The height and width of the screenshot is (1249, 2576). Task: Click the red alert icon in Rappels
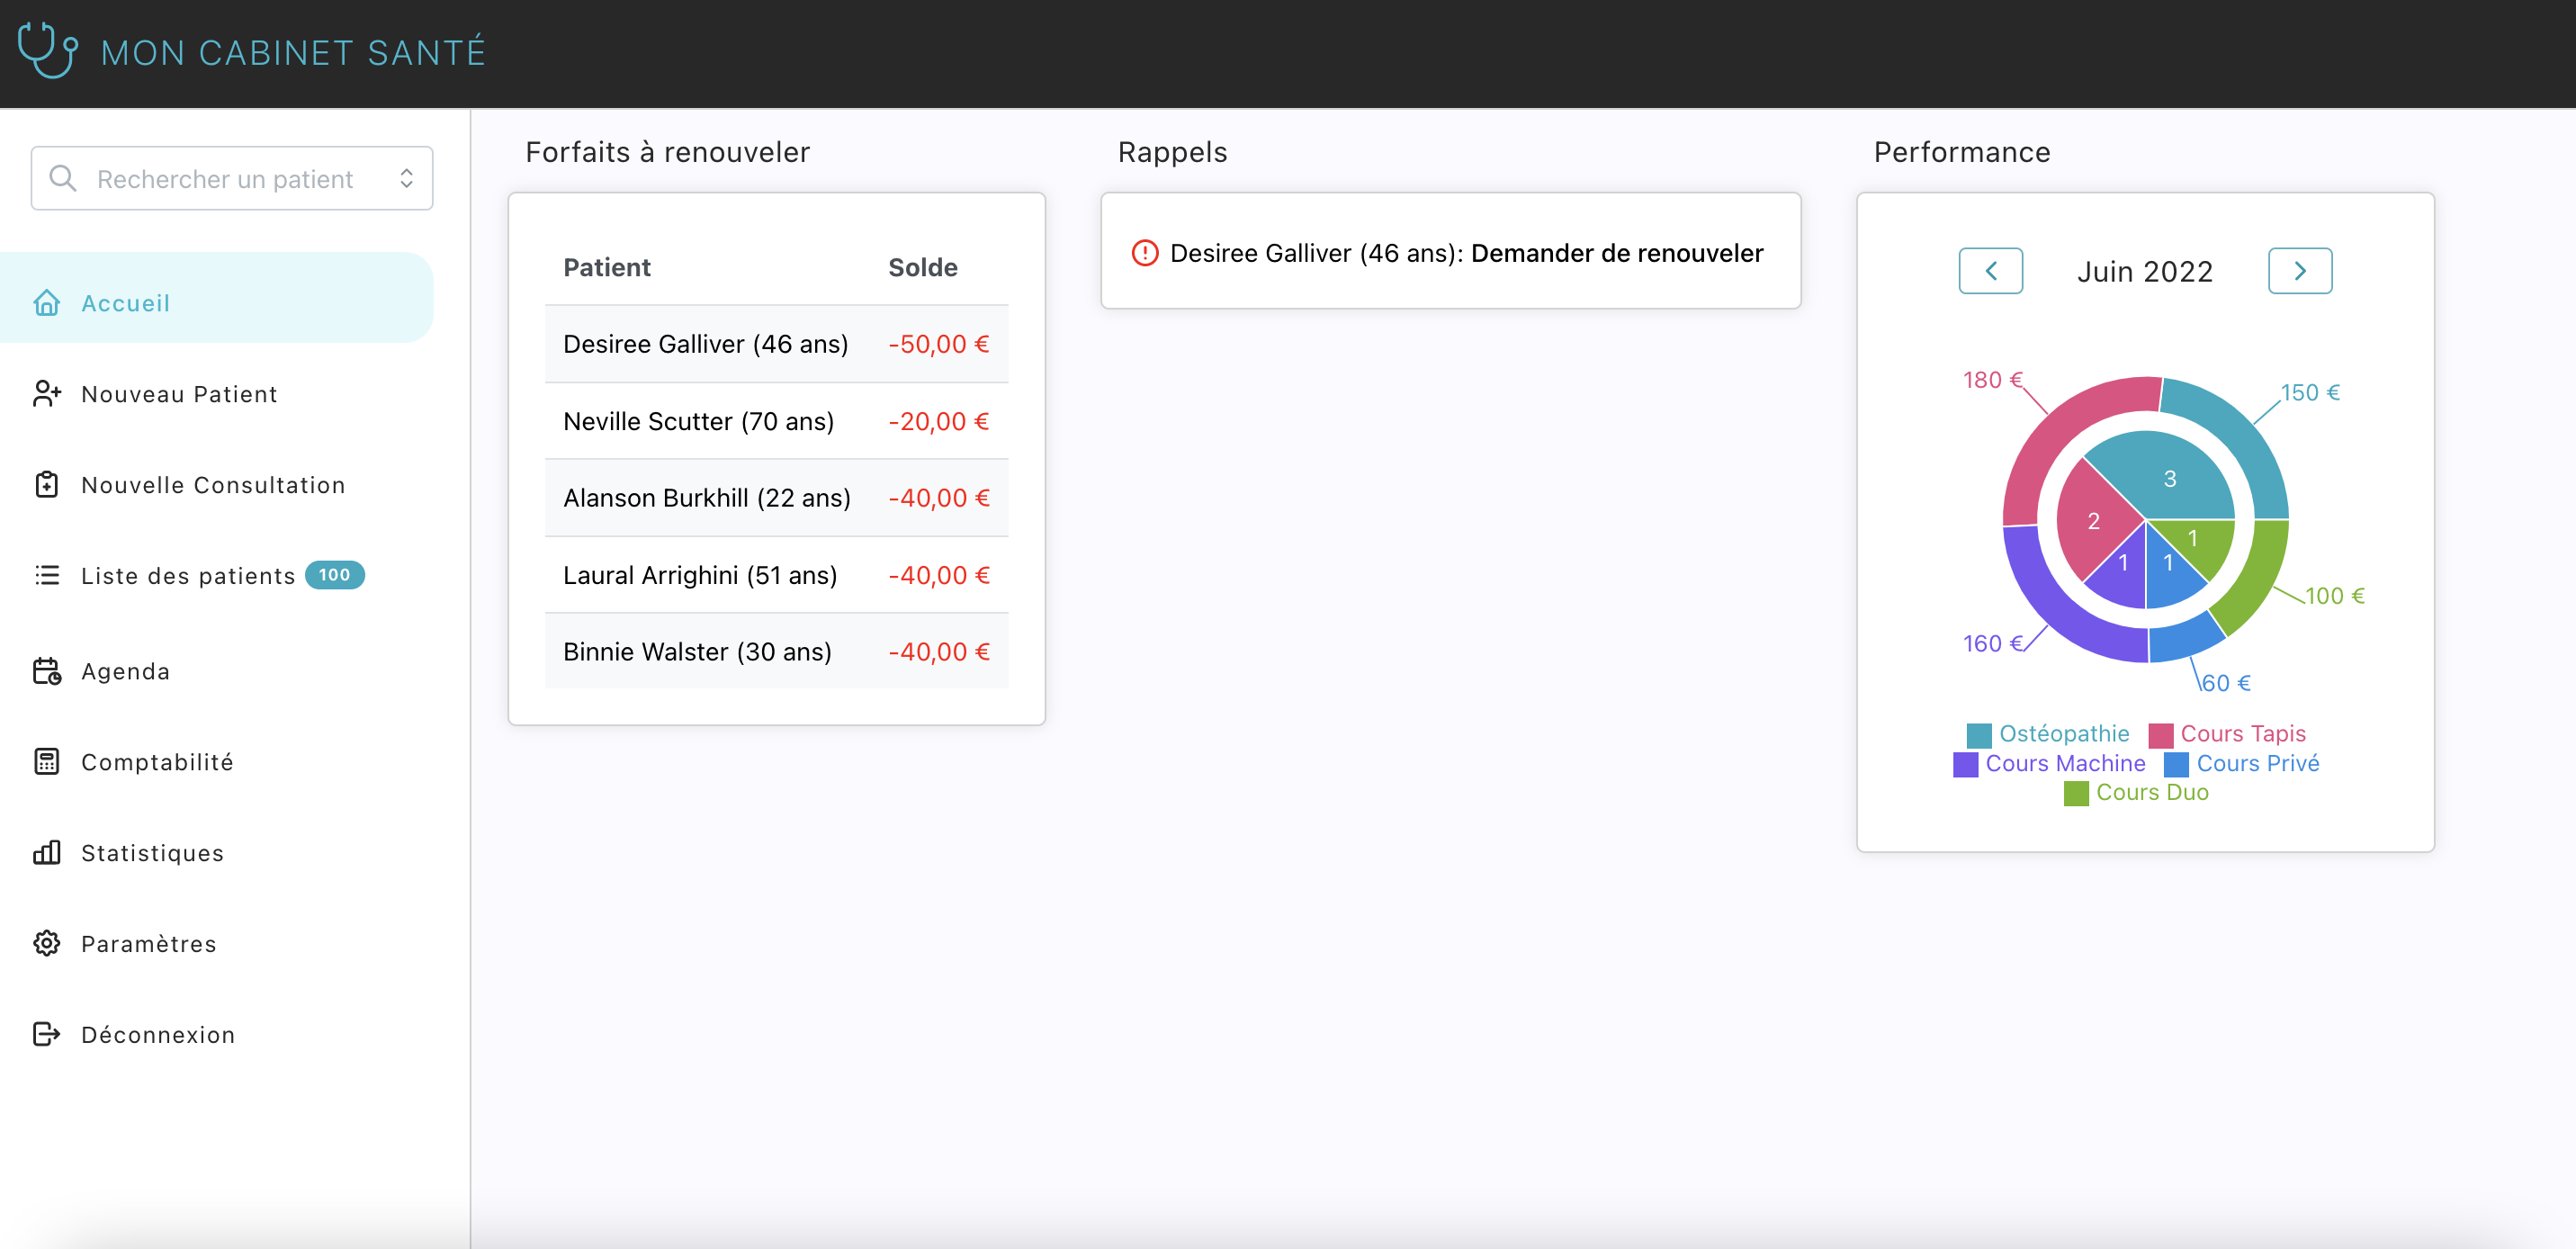[x=1144, y=253]
